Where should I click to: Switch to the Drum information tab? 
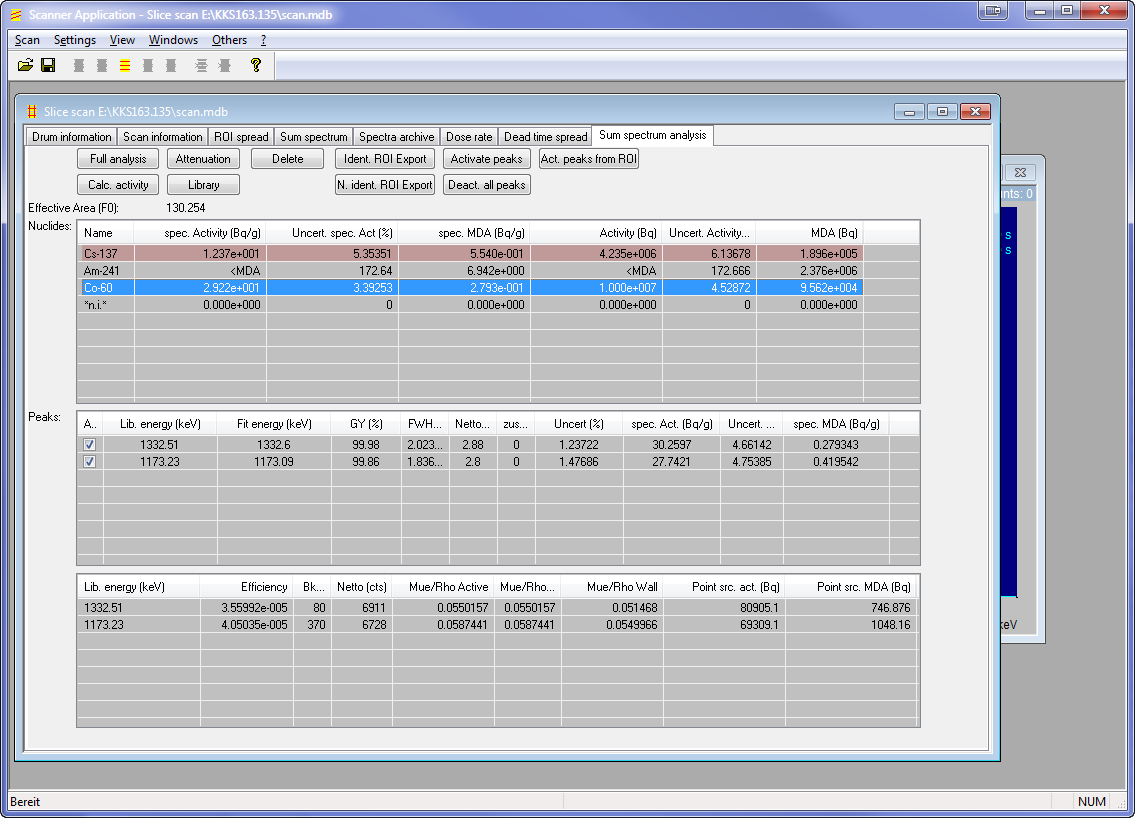[x=72, y=137]
